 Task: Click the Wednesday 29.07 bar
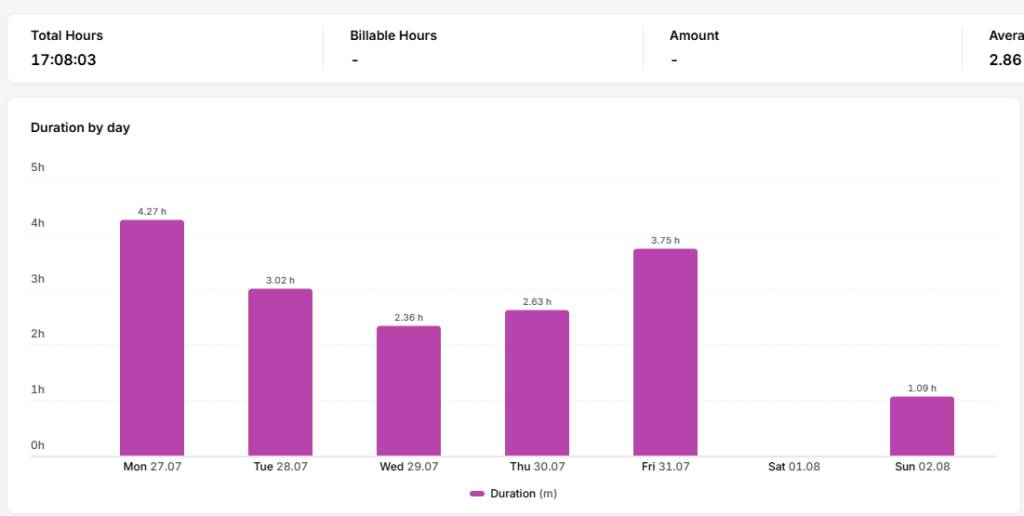click(408, 391)
